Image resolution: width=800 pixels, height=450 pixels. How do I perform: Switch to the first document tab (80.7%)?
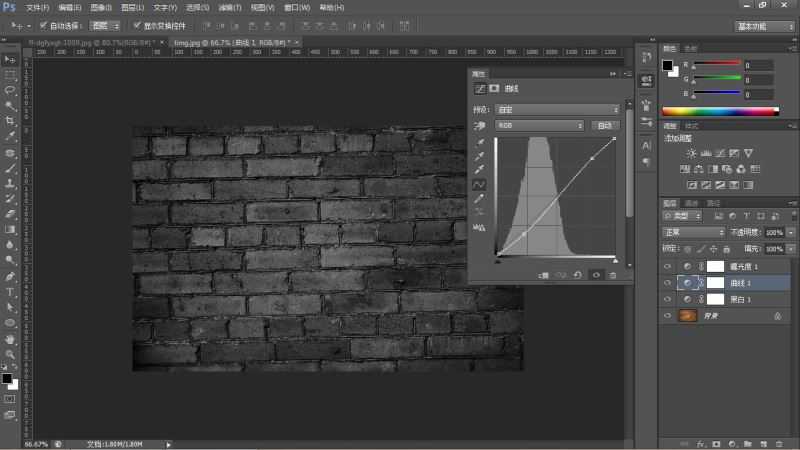[88, 44]
